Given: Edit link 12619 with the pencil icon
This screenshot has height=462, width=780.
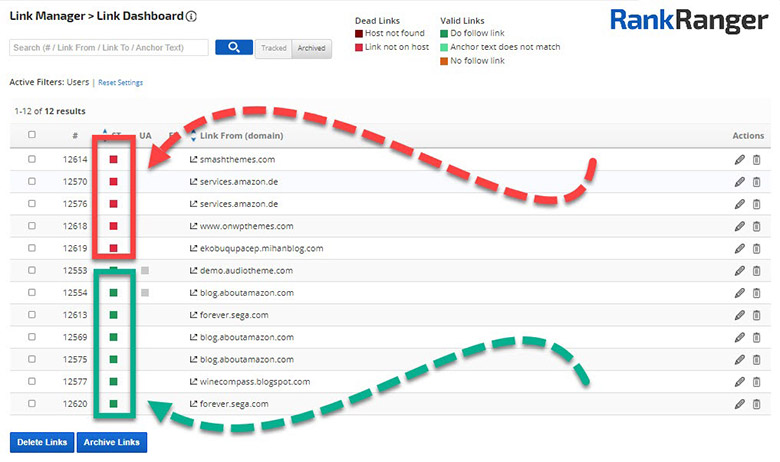Looking at the screenshot, I should click(x=740, y=248).
